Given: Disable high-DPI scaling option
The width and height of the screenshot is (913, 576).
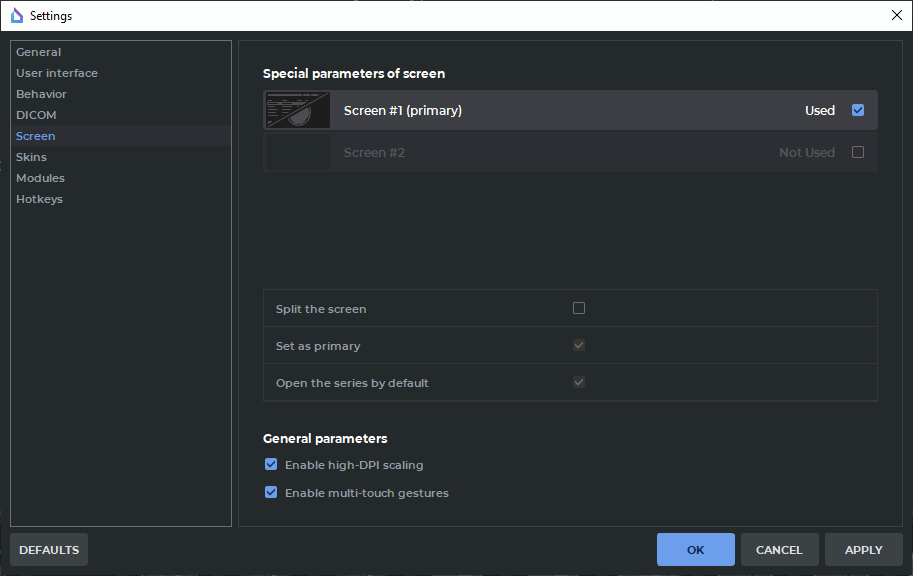Looking at the screenshot, I should (271, 465).
